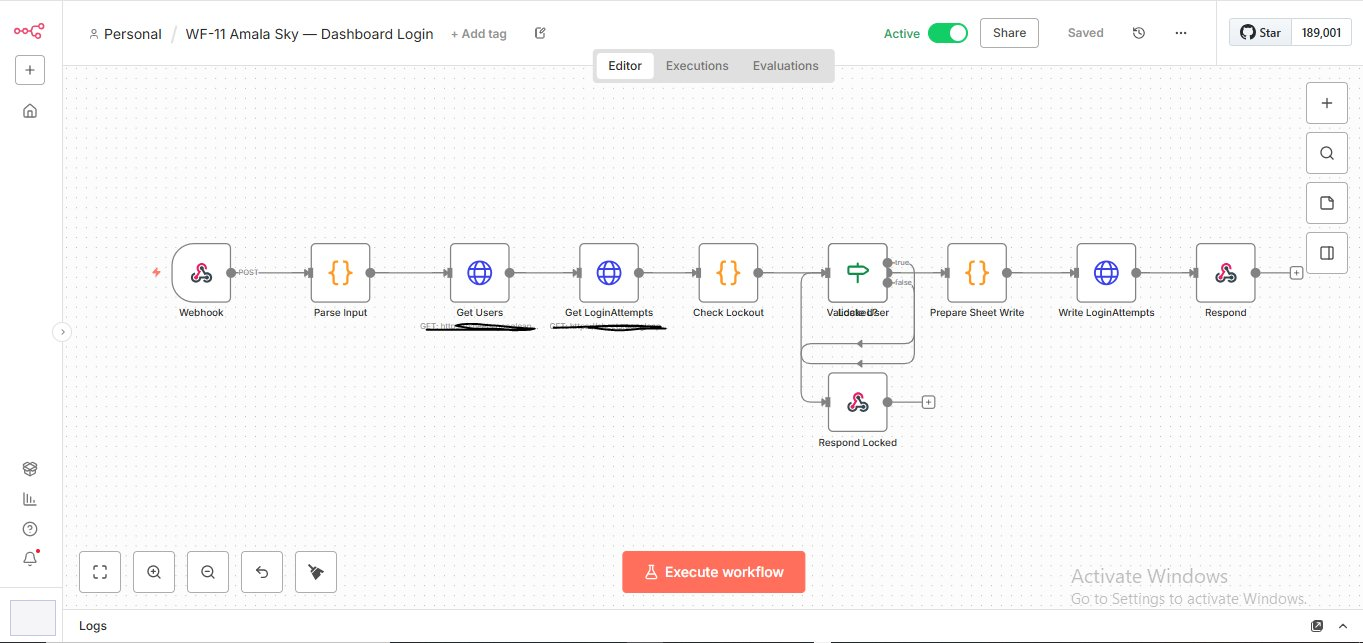Open the create new plus menu in sidebar

point(29,70)
